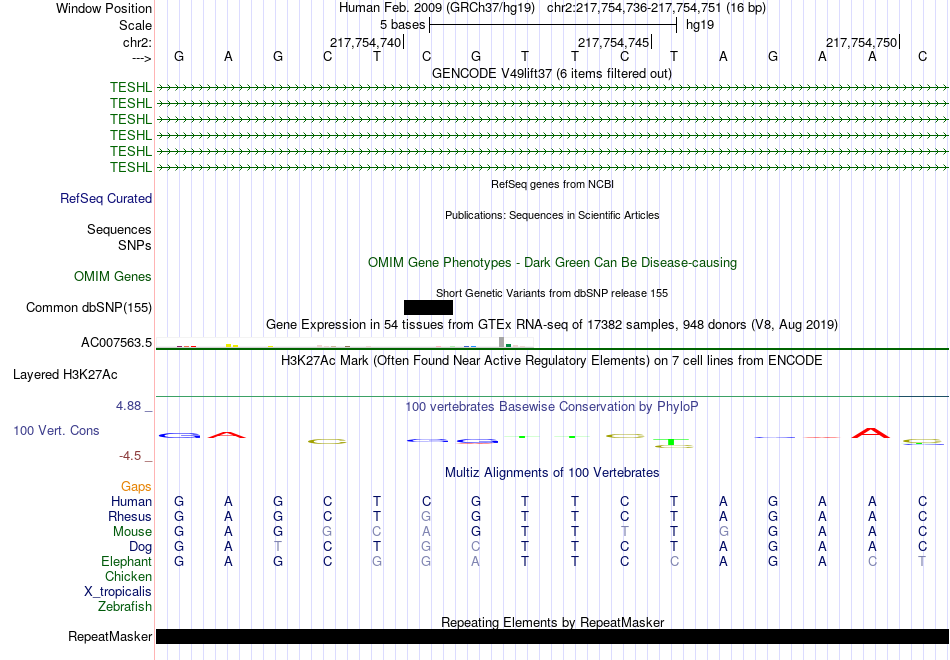Click the Chicken alignment row label

point(128,576)
